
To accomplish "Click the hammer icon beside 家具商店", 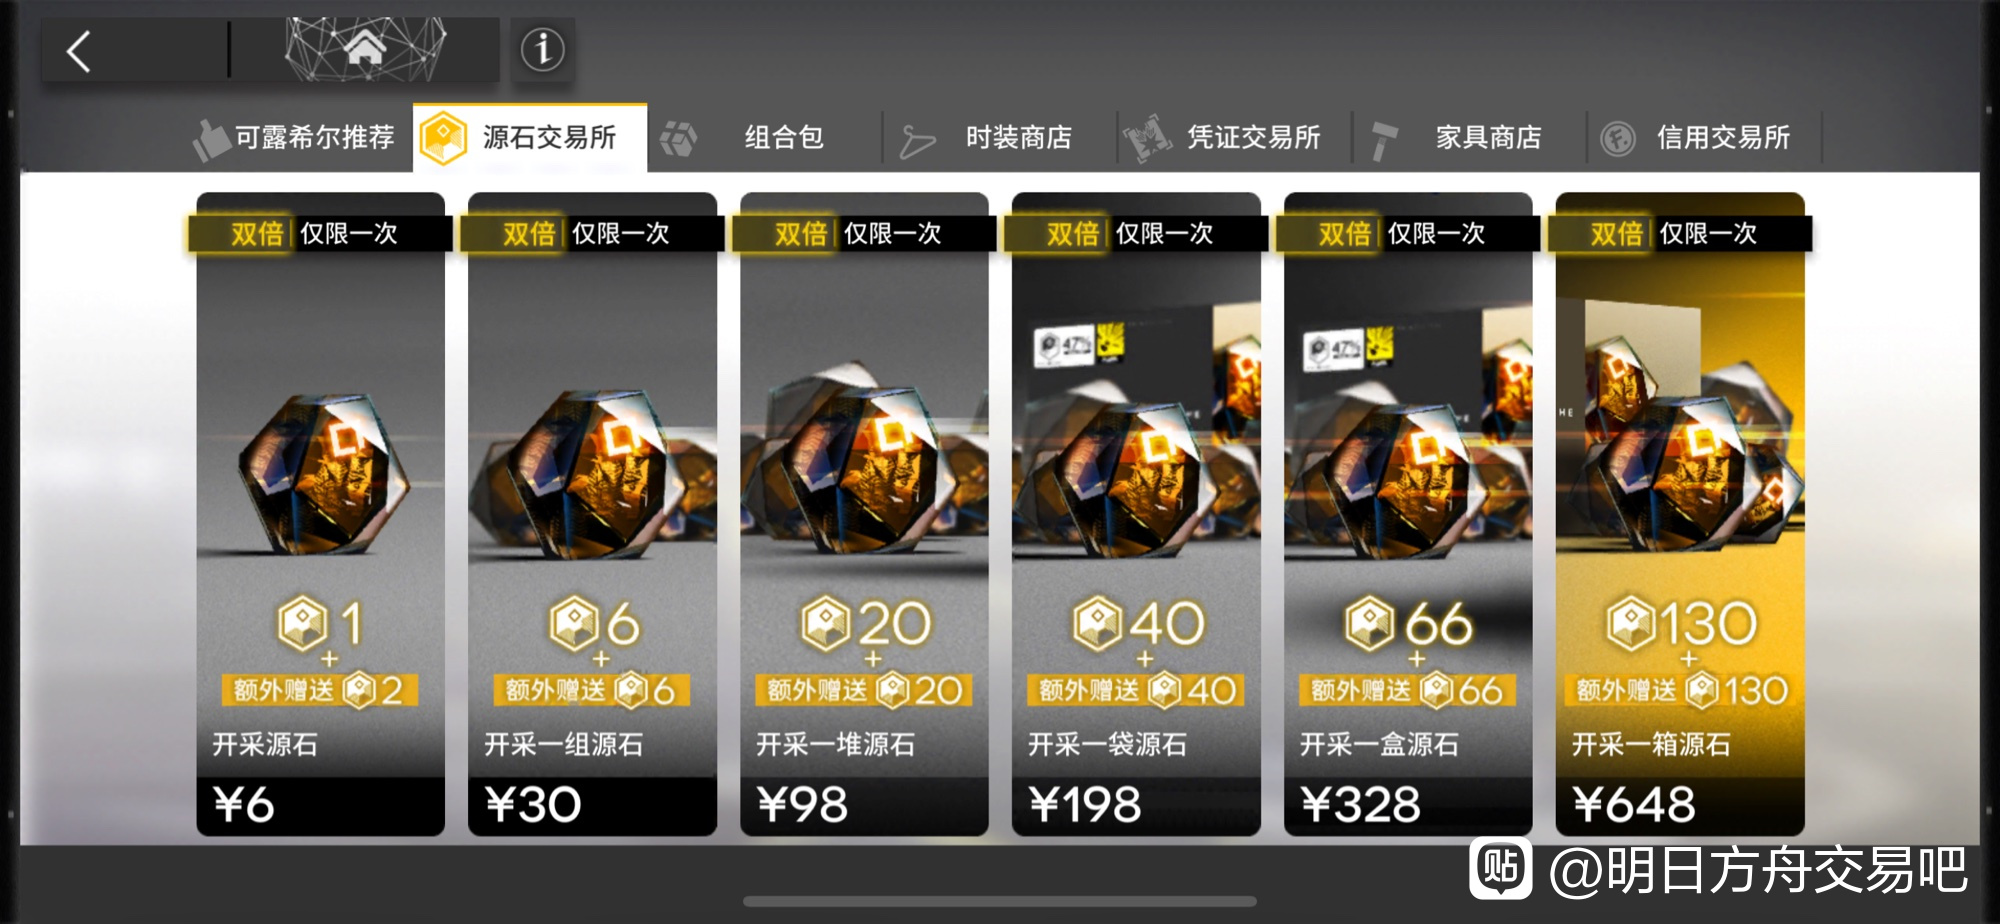I will point(1384,140).
